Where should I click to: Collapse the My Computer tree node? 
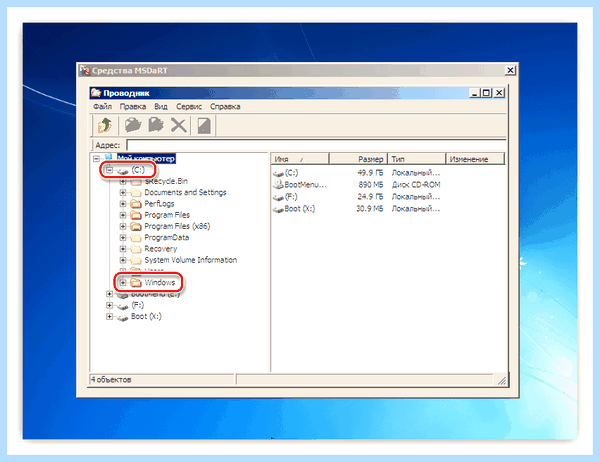click(x=96, y=158)
